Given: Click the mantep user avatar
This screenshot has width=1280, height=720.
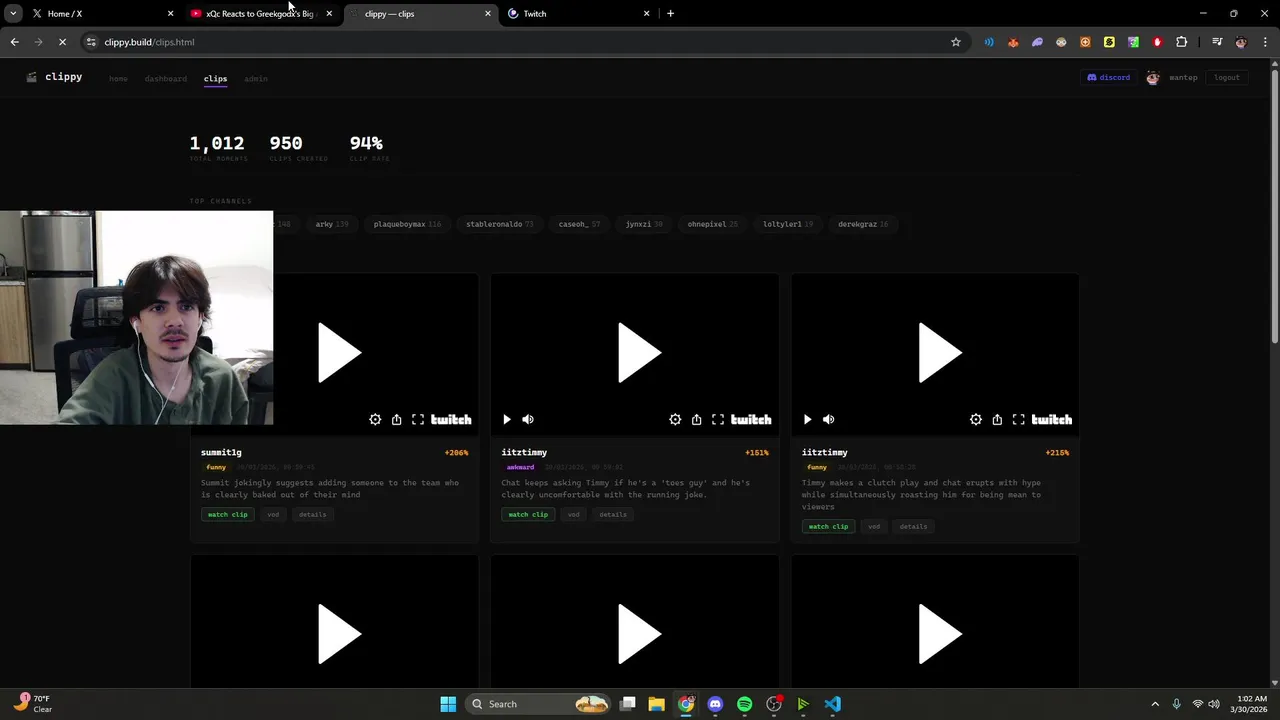Looking at the screenshot, I should point(1153,78).
